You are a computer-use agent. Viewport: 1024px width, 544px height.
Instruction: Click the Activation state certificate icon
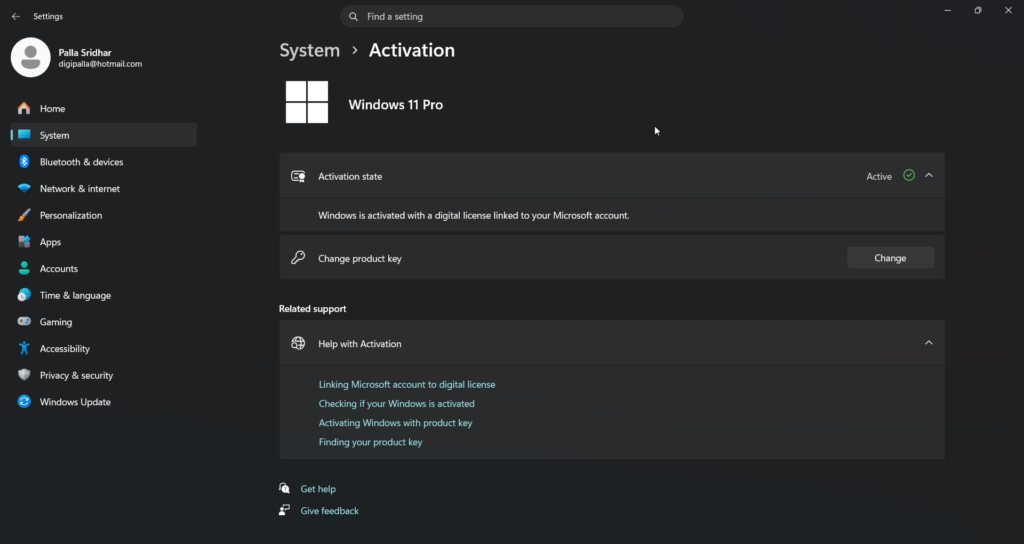[298, 176]
